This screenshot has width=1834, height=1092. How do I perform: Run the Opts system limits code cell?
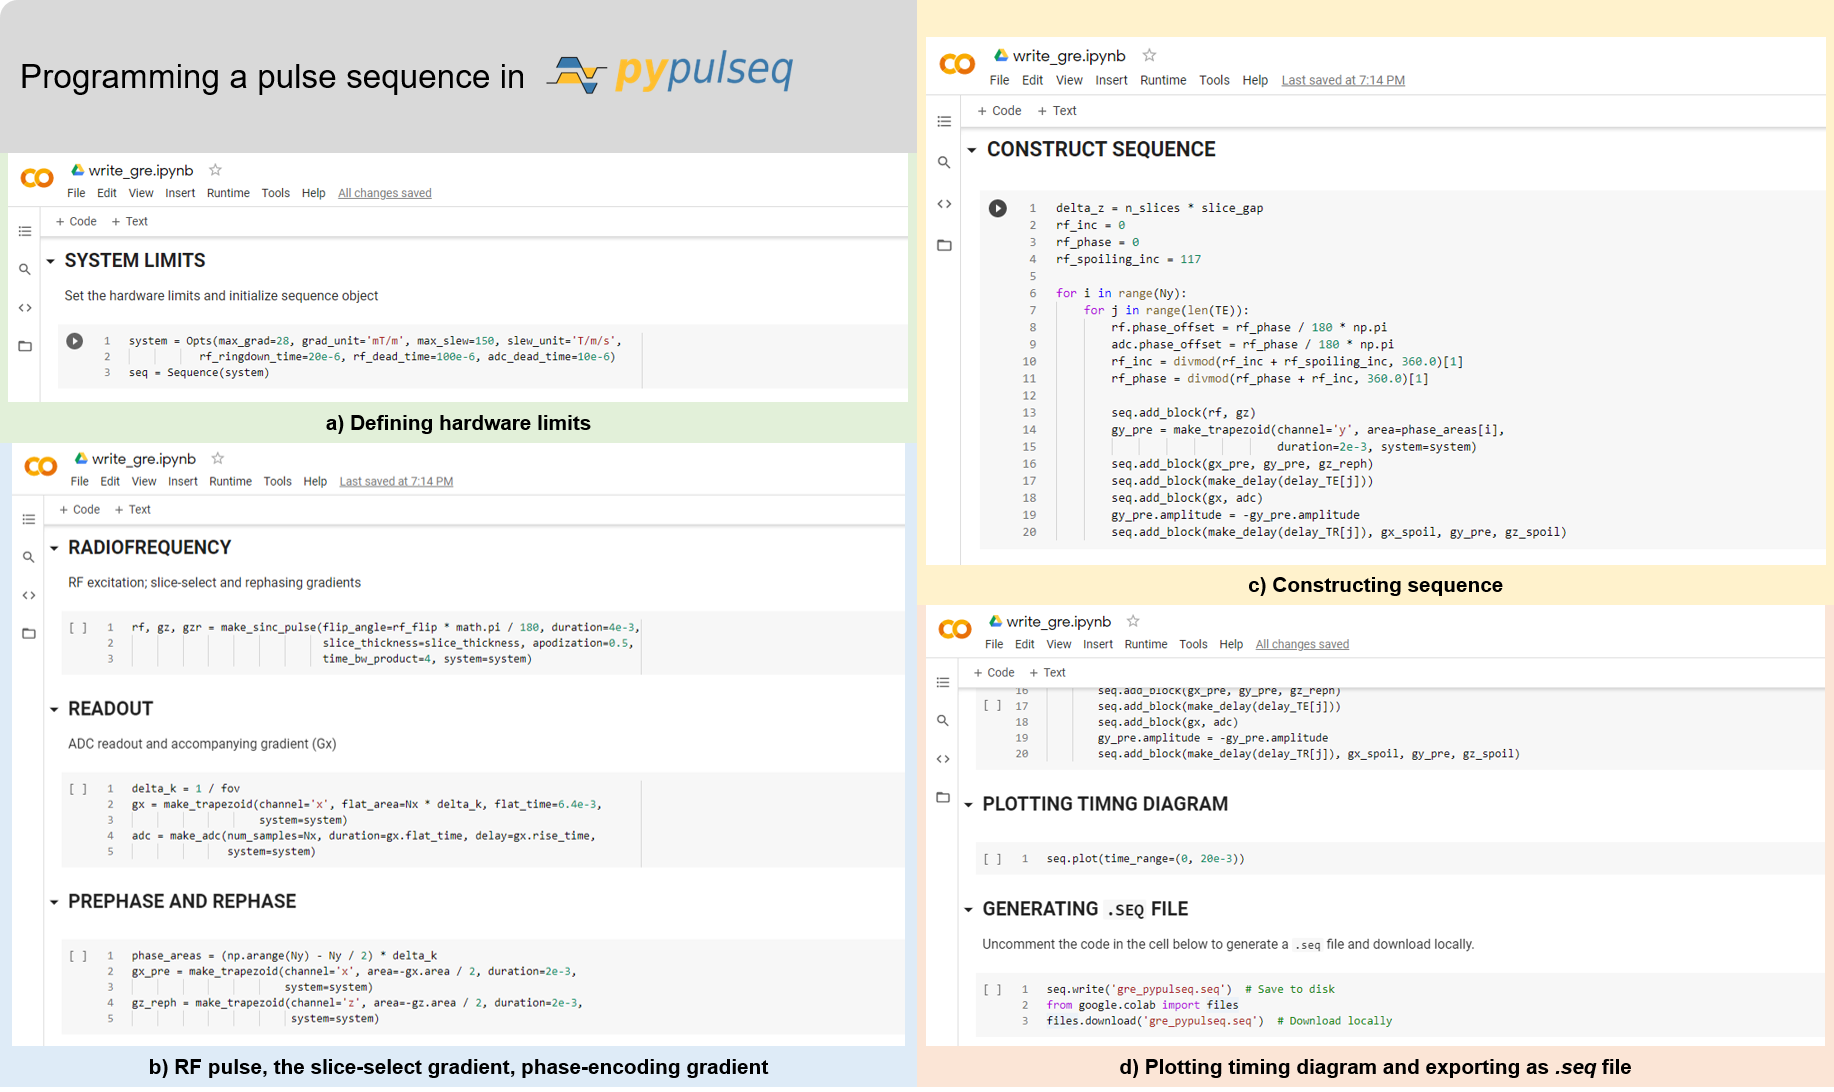[x=75, y=341]
